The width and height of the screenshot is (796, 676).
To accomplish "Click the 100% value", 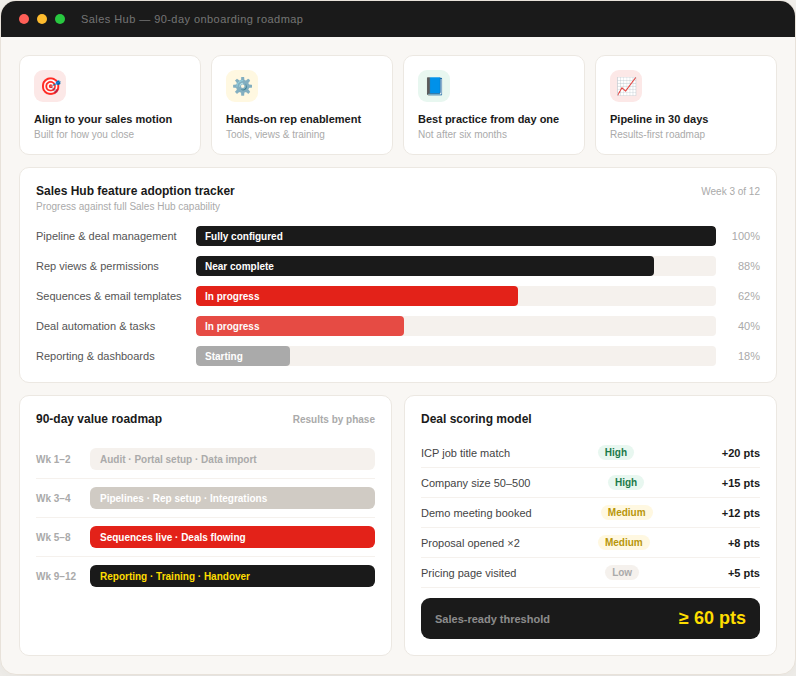I will tap(745, 236).
